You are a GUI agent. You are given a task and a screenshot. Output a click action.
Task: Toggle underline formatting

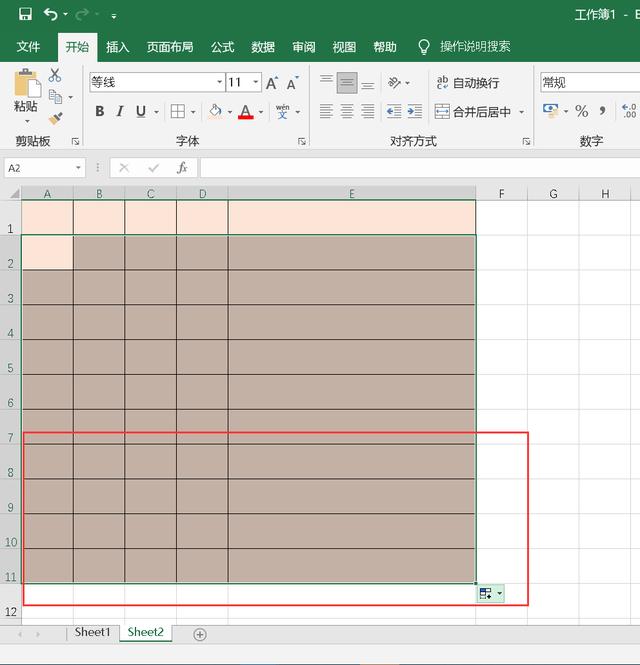tap(141, 112)
